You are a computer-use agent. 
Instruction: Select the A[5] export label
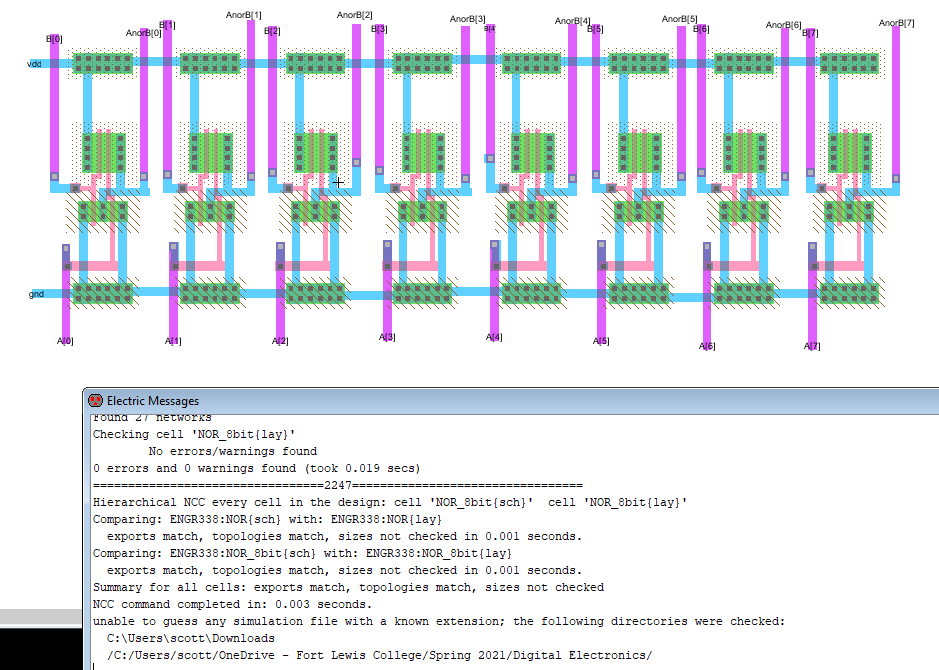coord(601,341)
